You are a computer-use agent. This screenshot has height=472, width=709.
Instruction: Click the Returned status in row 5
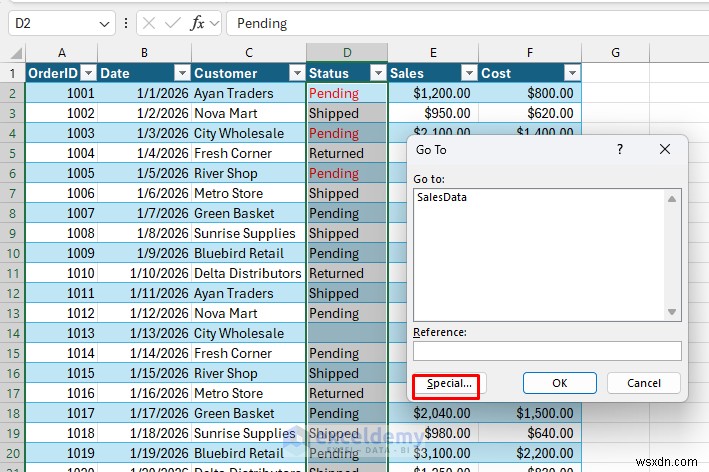point(347,153)
